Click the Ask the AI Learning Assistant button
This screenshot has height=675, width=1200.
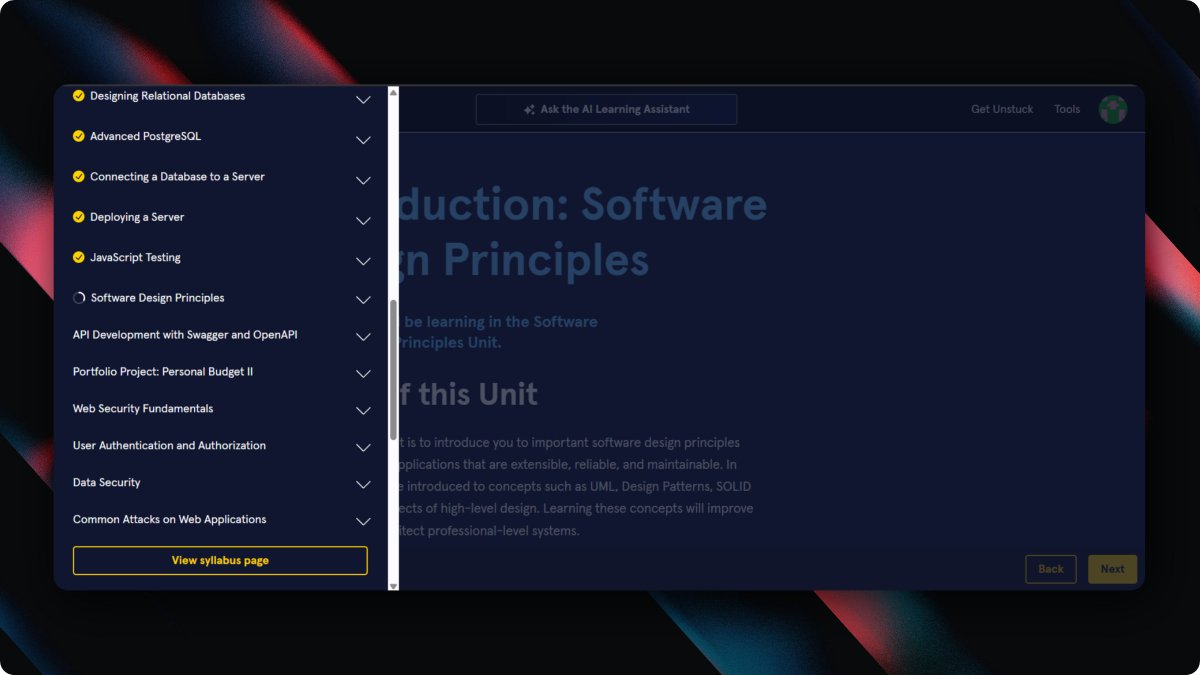point(606,110)
